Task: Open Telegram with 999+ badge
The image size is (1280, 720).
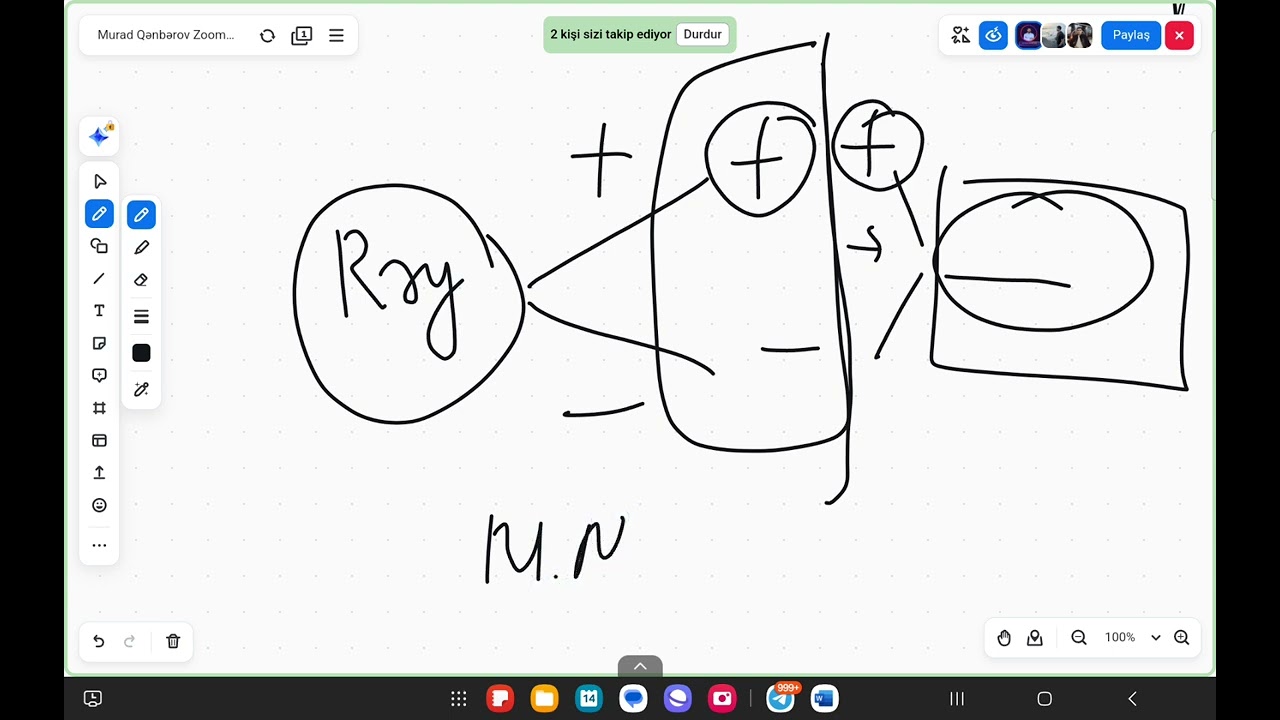Action: point(781,698)
